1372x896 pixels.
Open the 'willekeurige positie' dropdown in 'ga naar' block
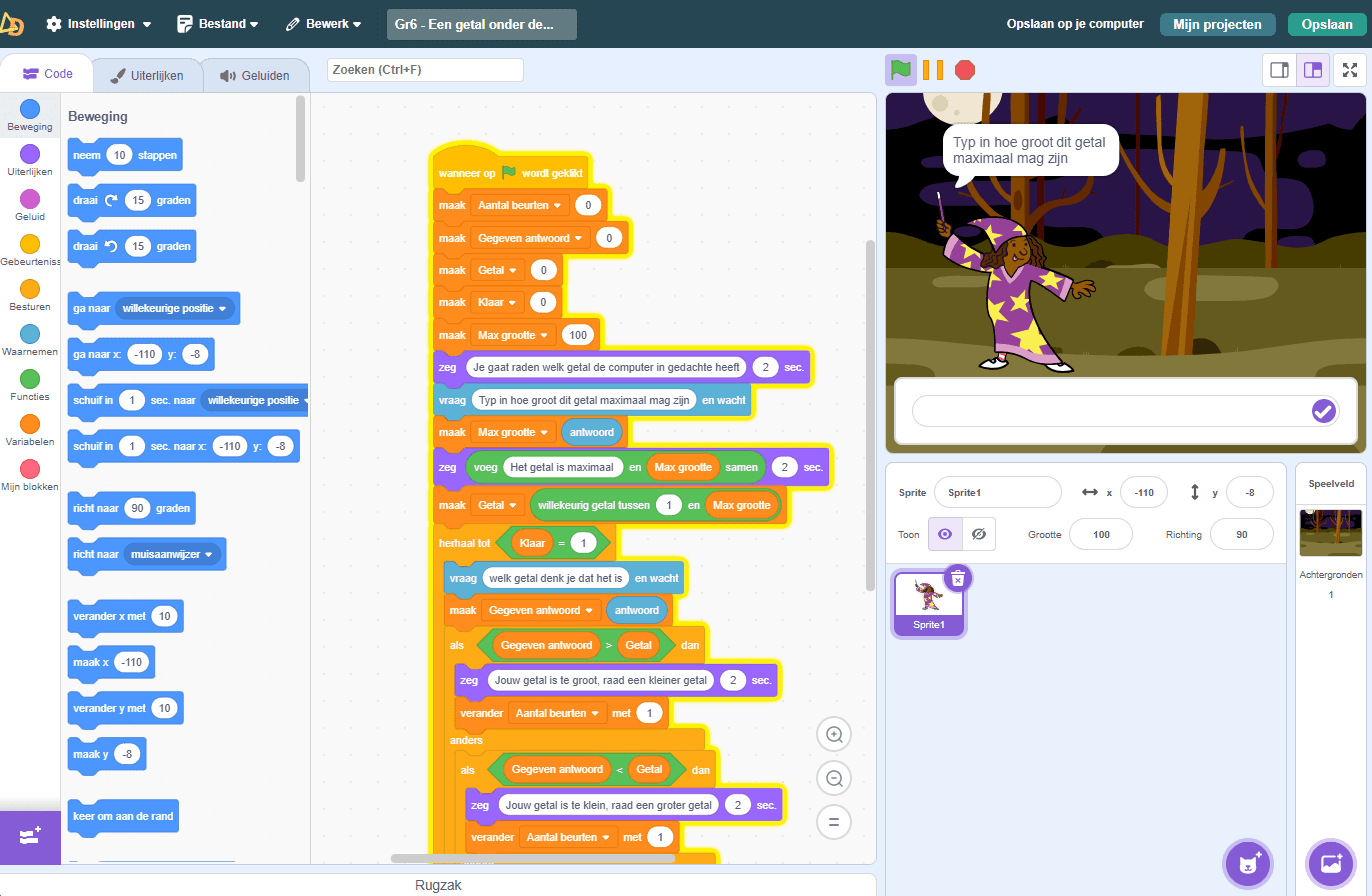tap(175, 308)
